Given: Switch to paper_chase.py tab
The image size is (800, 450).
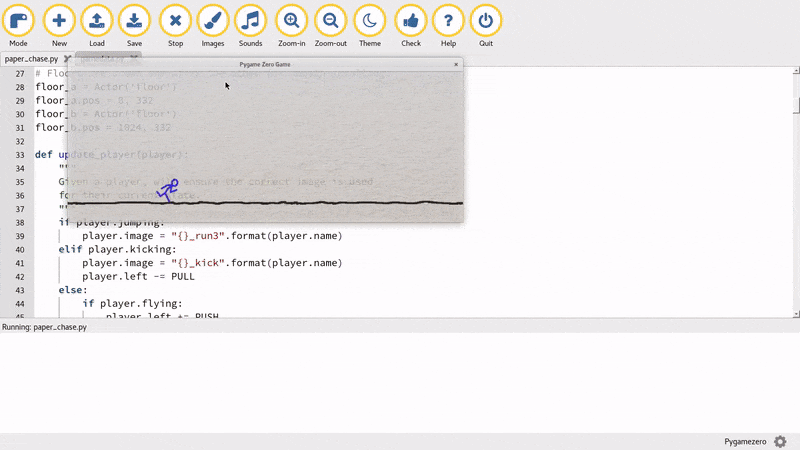Looking at the screenshot, I should click(31, 59).
